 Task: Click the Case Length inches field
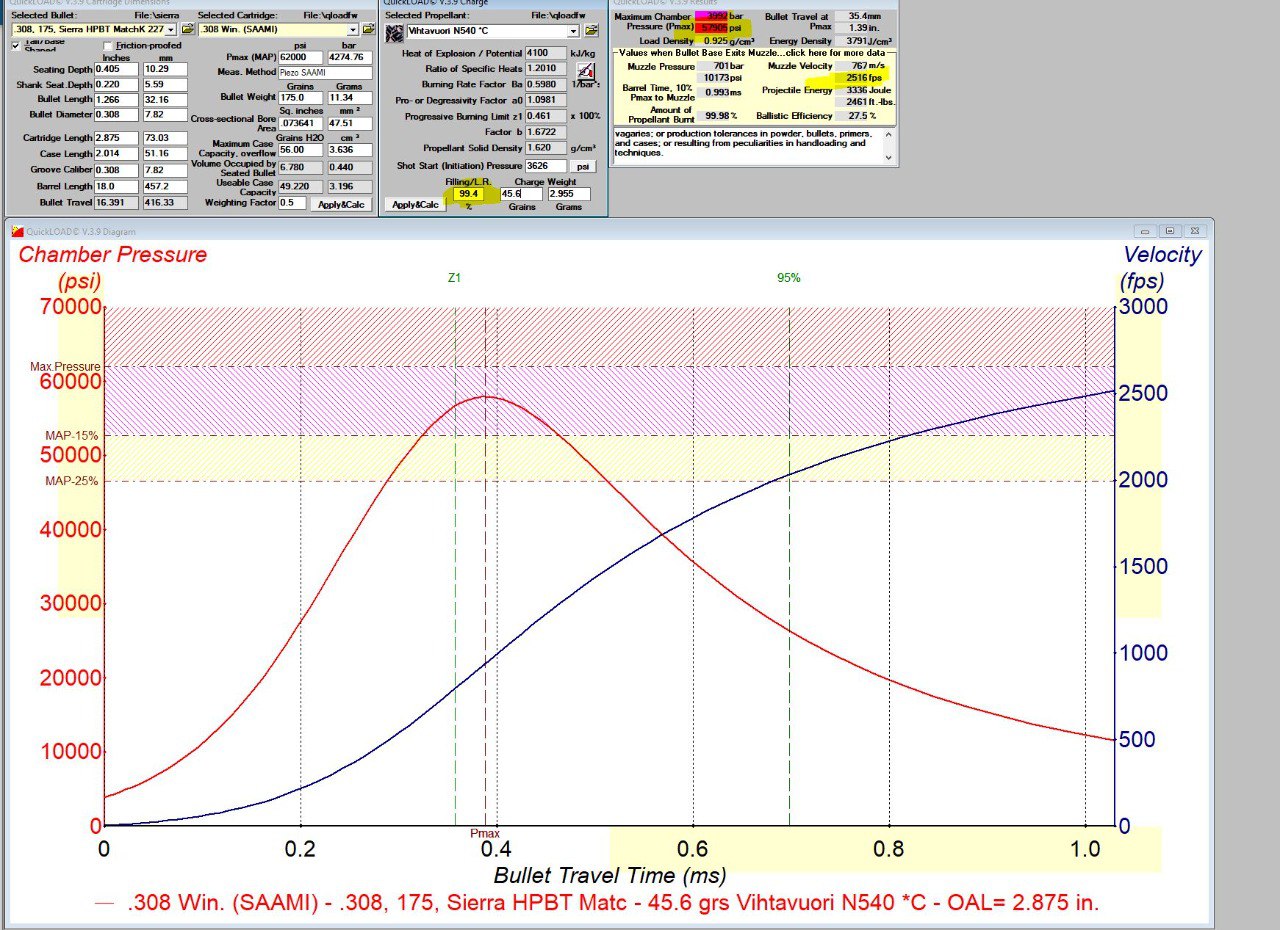[x=116, y=153]
